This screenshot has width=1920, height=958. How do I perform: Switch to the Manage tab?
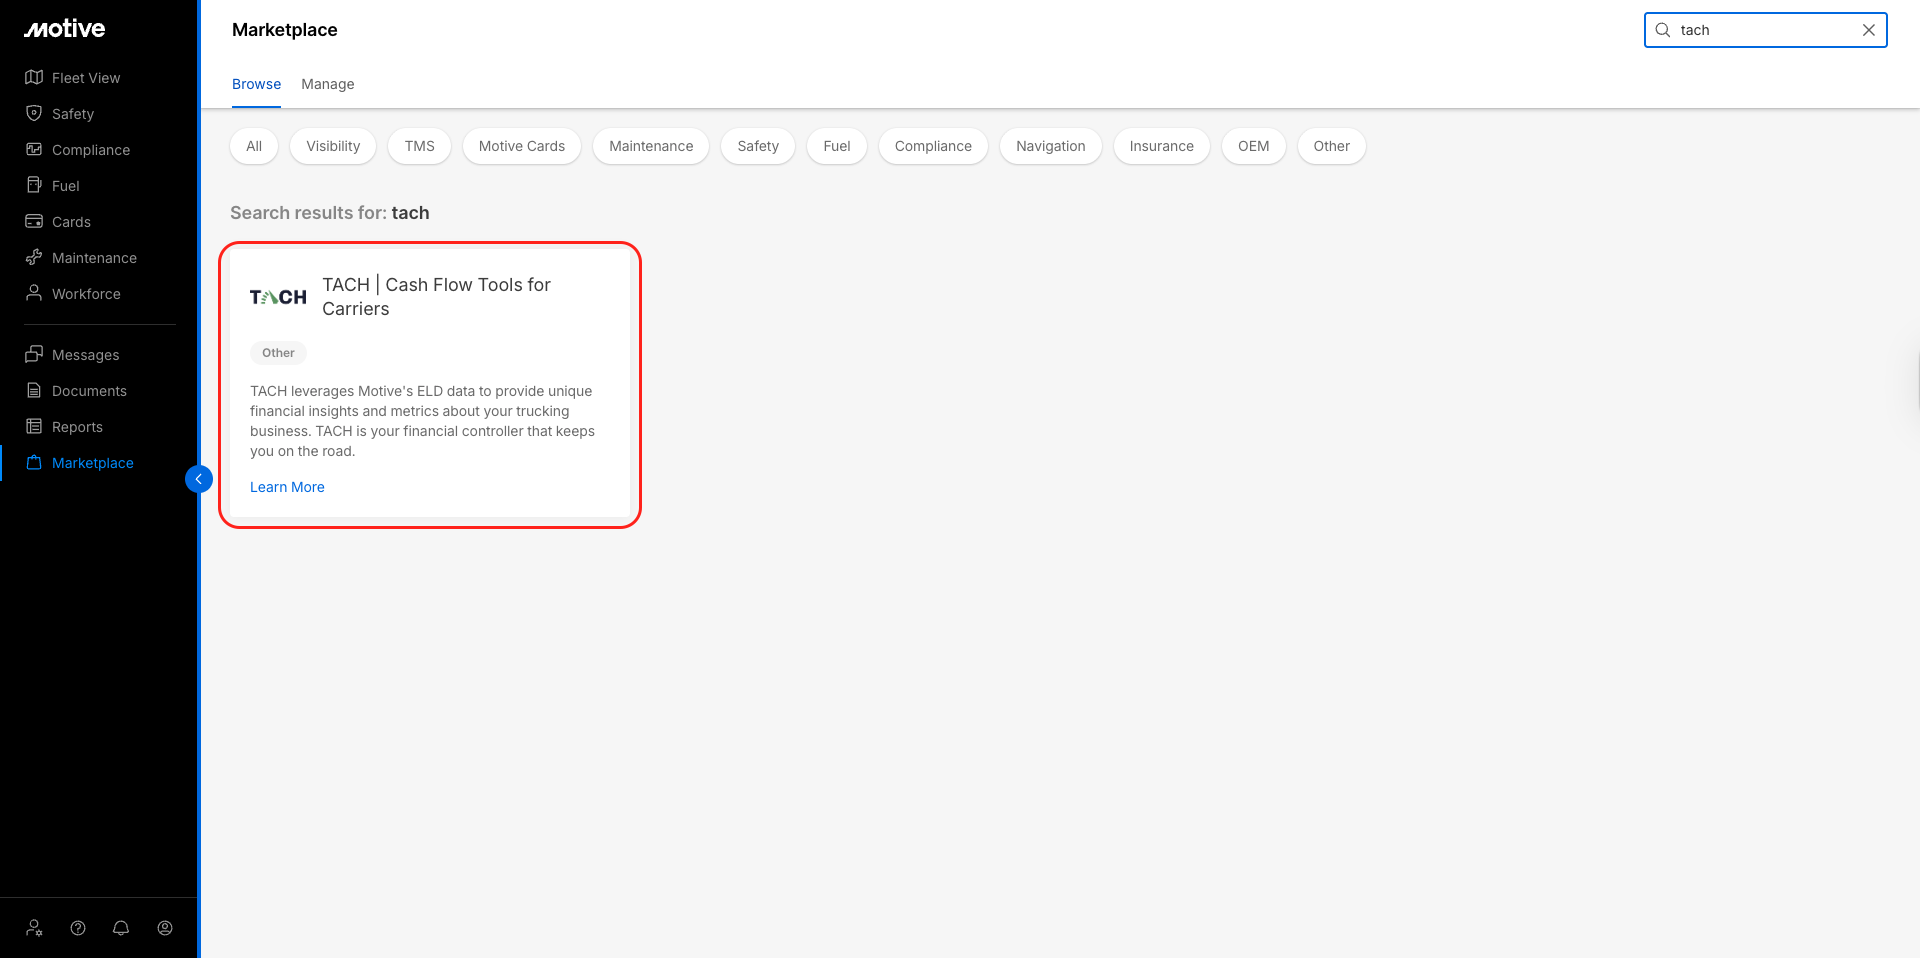point(328,84)
